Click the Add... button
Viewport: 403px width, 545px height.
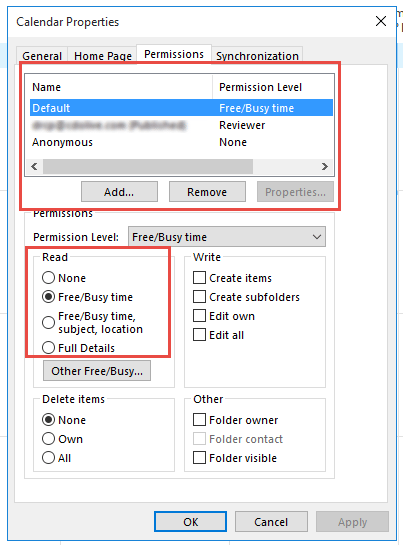point(119,192)
